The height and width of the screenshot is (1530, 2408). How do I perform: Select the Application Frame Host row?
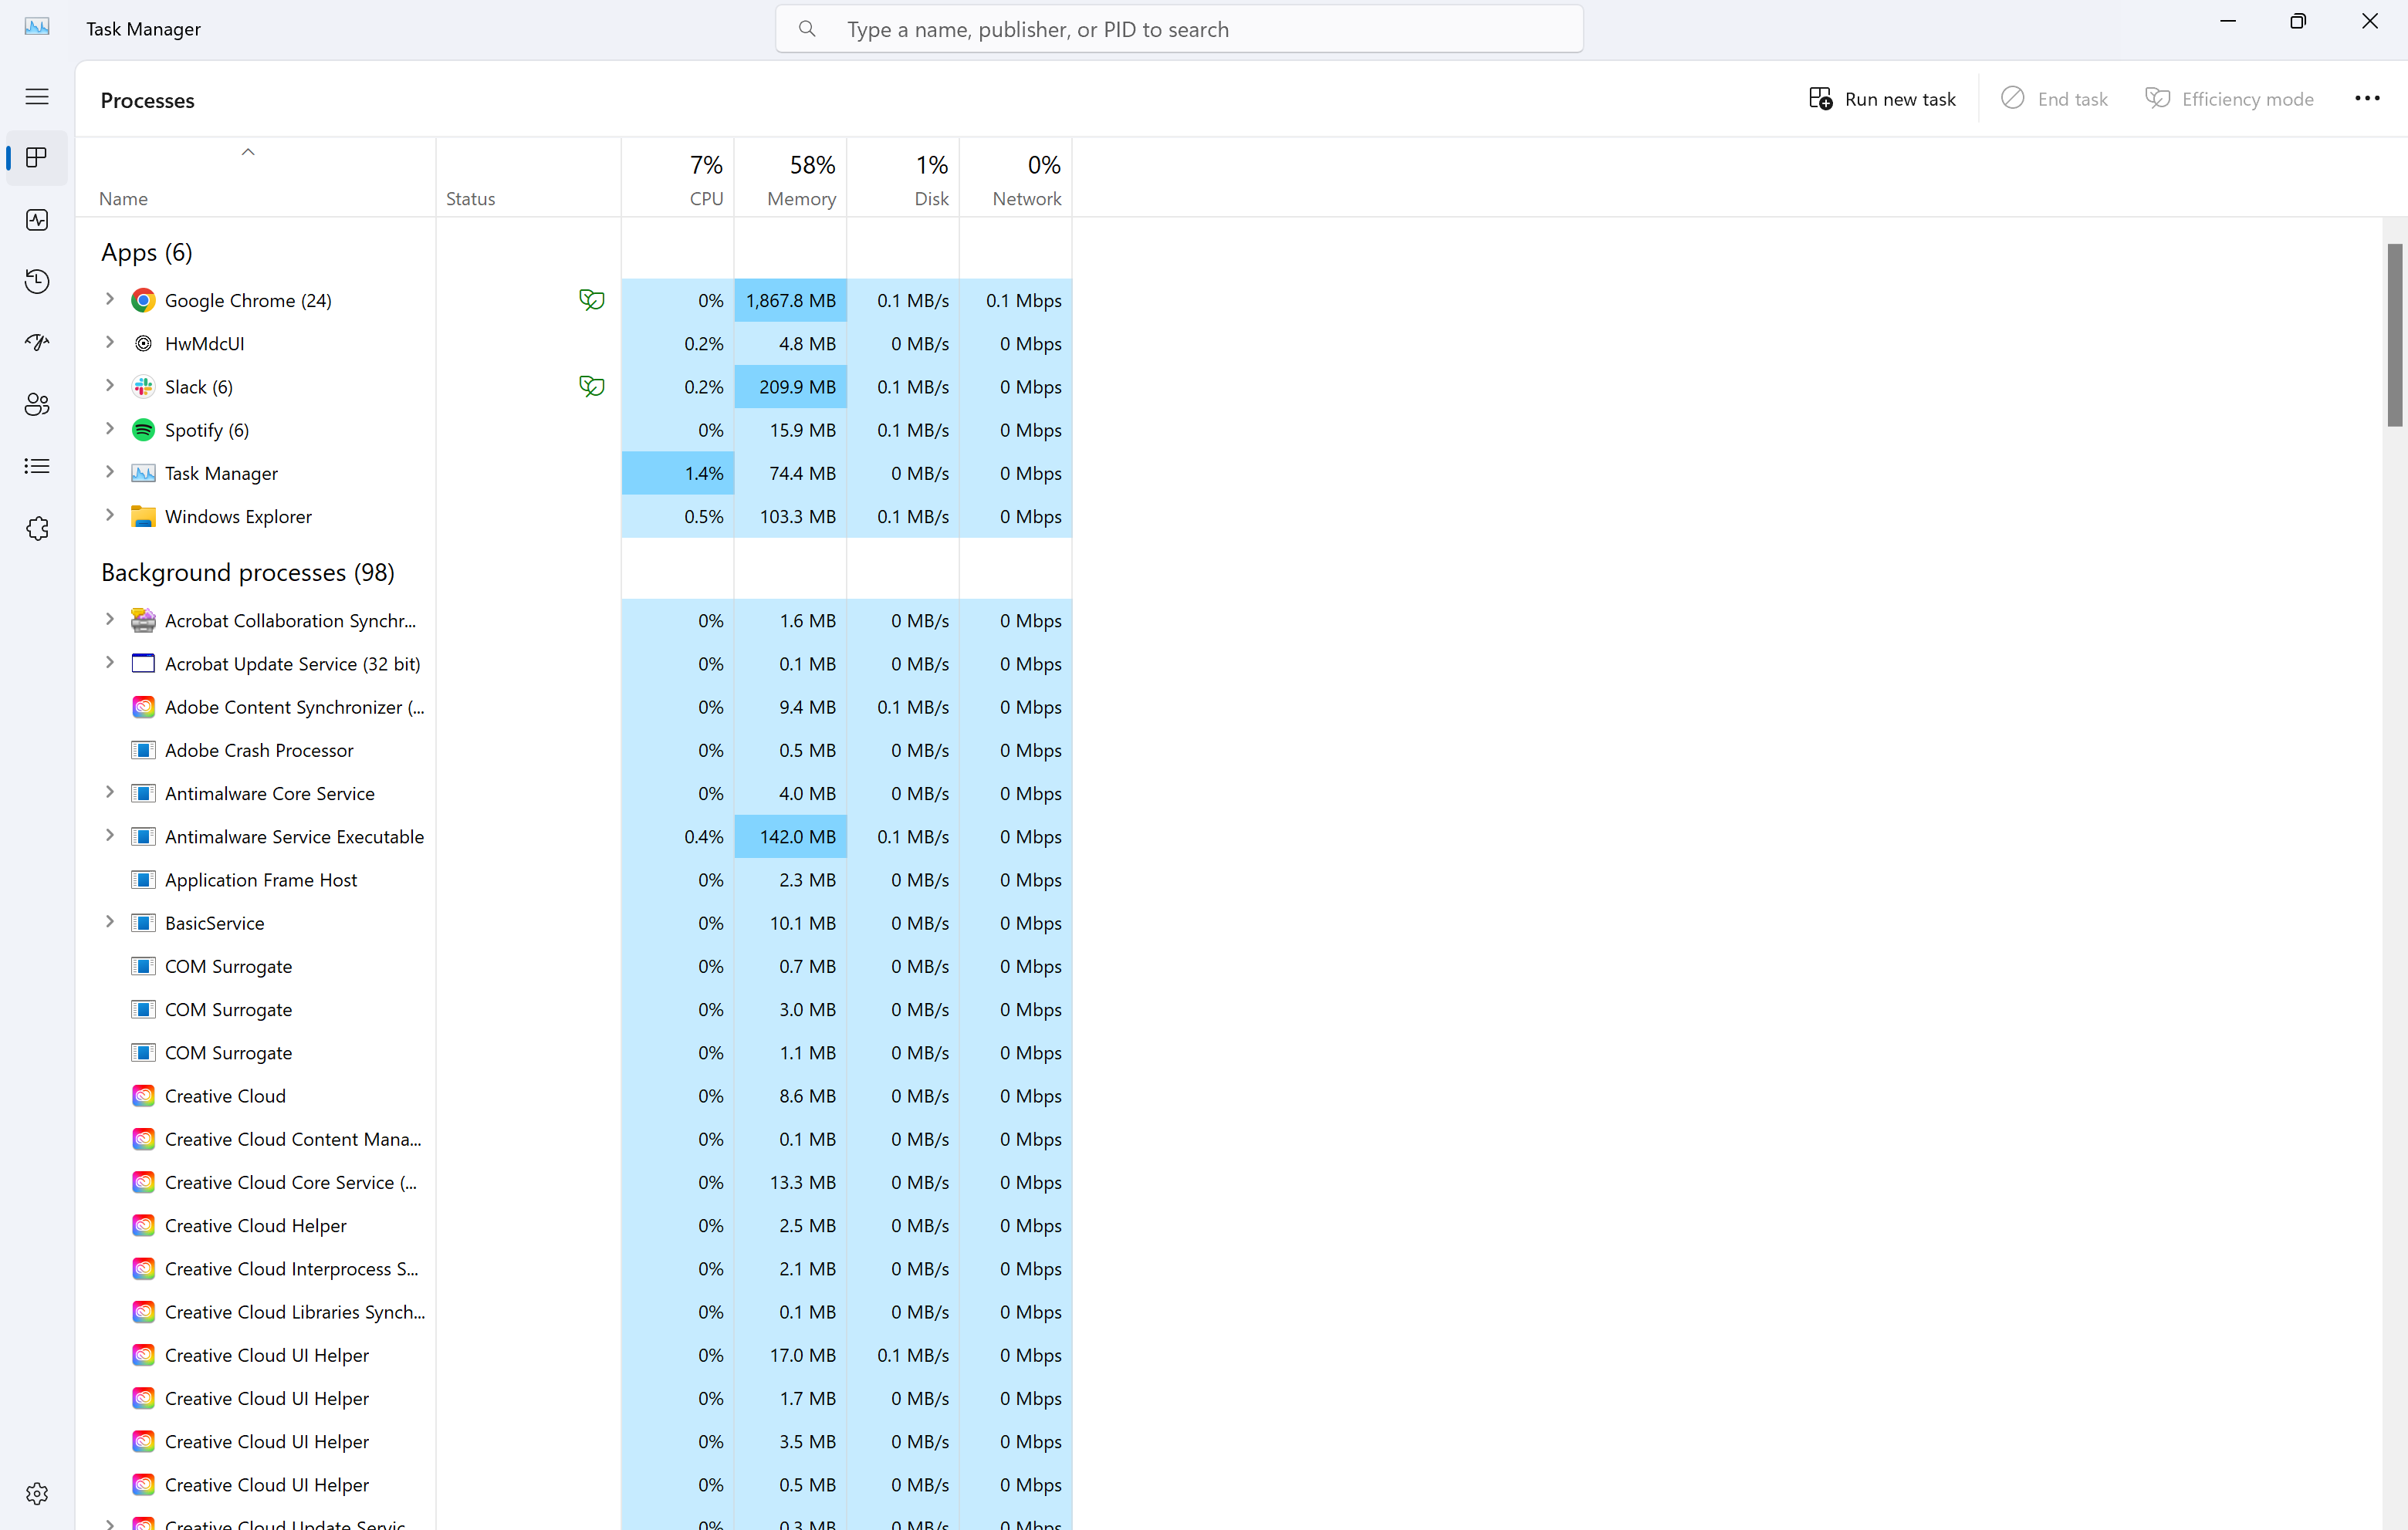point(574,880)
